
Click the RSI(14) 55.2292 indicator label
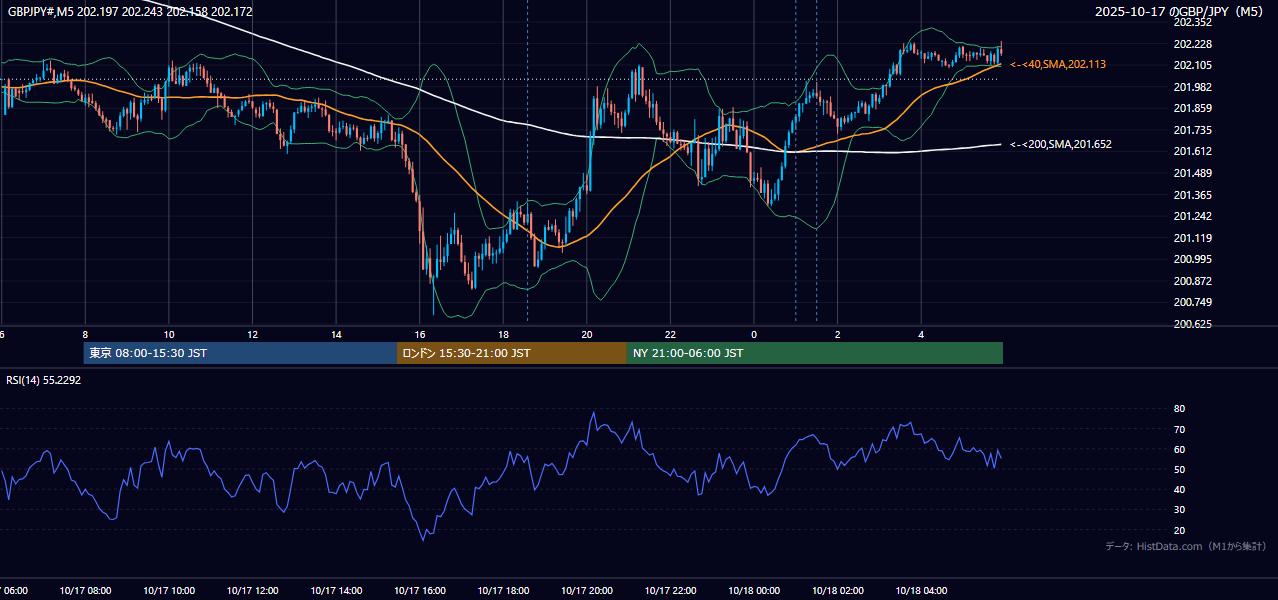pyautogui.click(x=44, y=380)
